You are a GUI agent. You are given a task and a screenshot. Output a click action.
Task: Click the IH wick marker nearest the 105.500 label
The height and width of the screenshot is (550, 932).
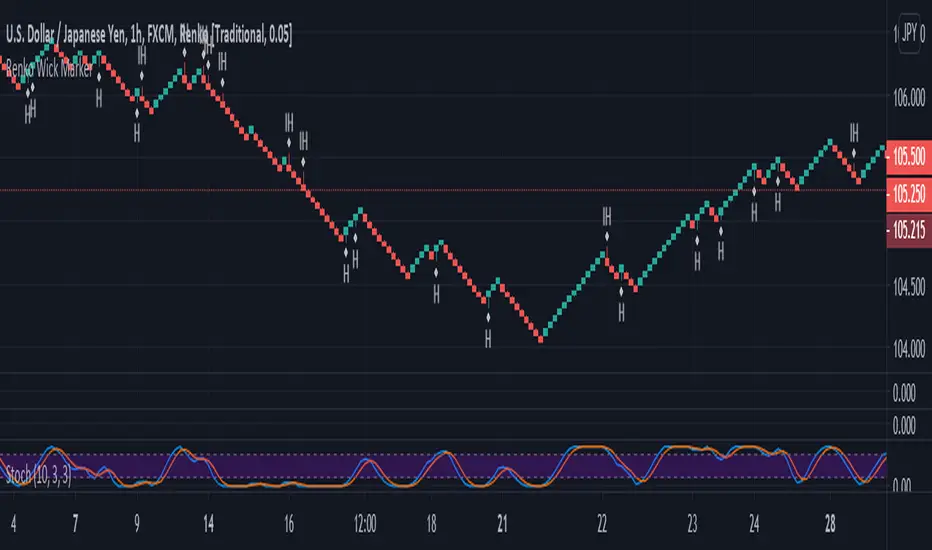coord(854,132)
